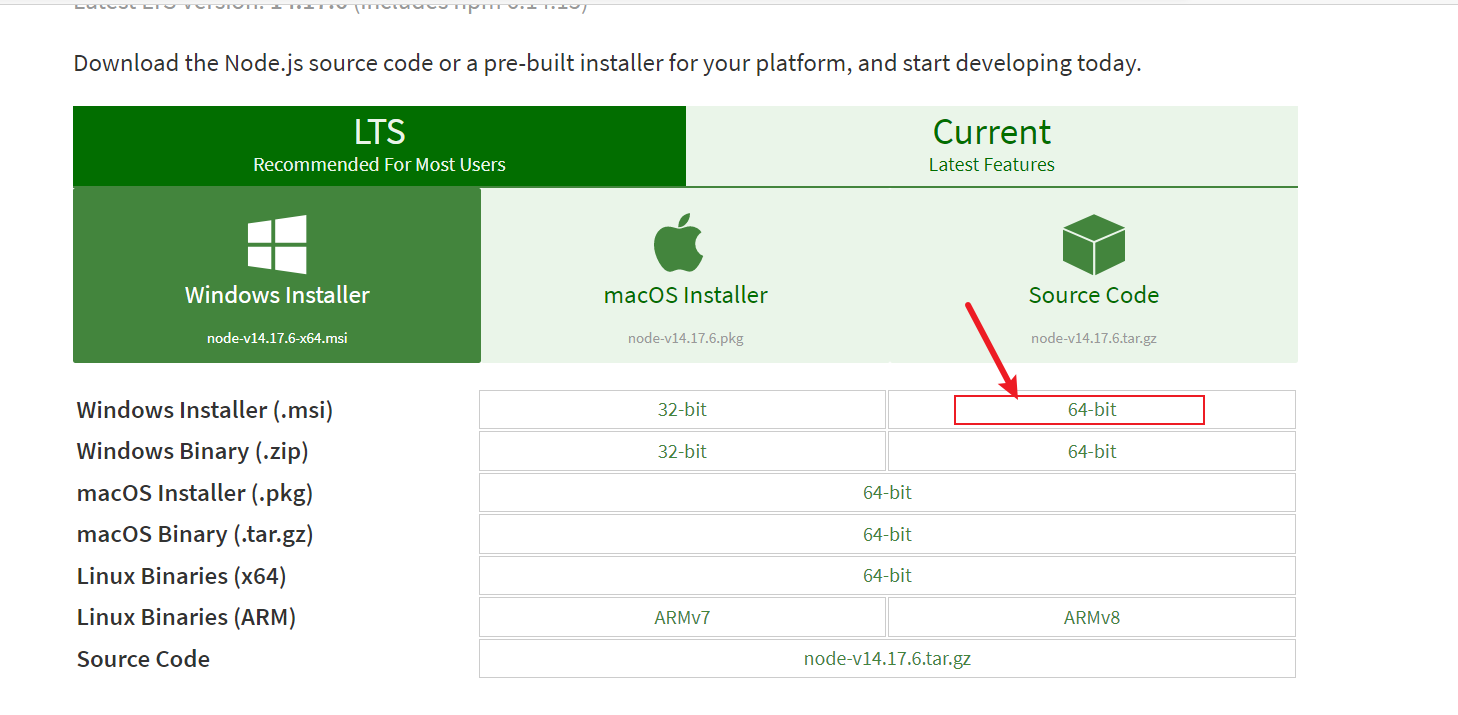Click the Linux Binaries (ARM) row label
The image size is (1458, 715).
point(186,617)
